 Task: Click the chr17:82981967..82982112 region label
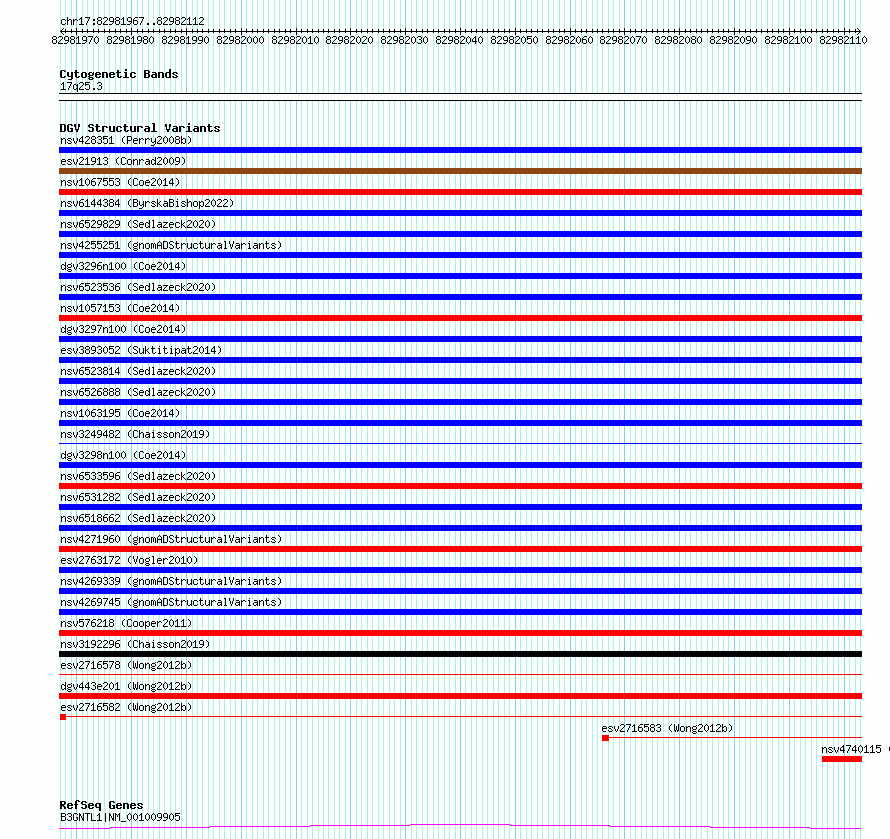132,21
